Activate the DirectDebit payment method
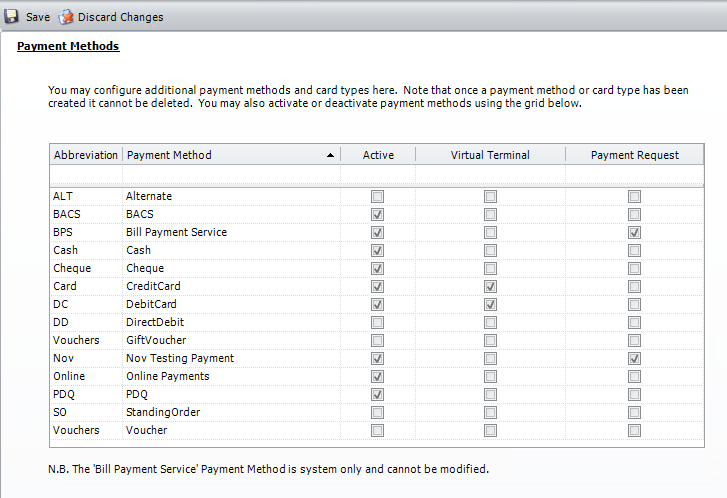This screenshot has height=498, width=727. pos(378,323)
